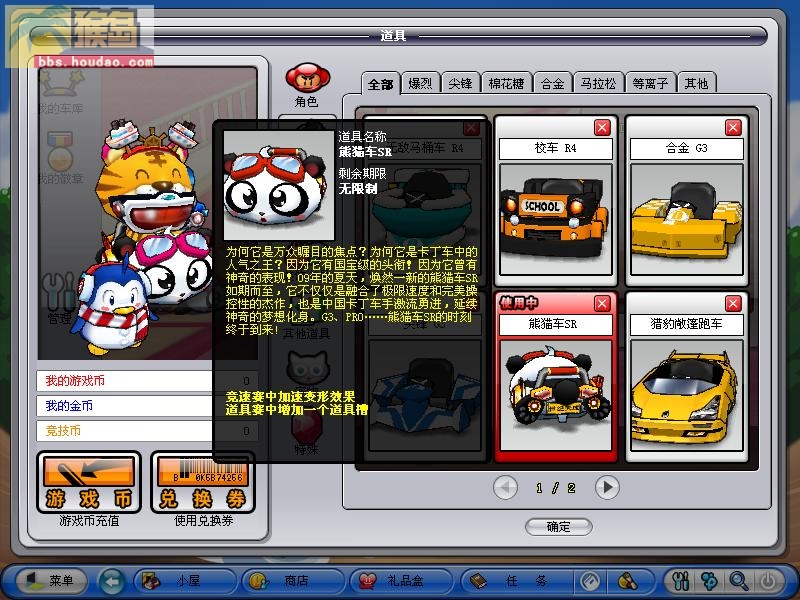
Task: Click the 使用中 in-use badge
Action: click(x=519, y=303)
